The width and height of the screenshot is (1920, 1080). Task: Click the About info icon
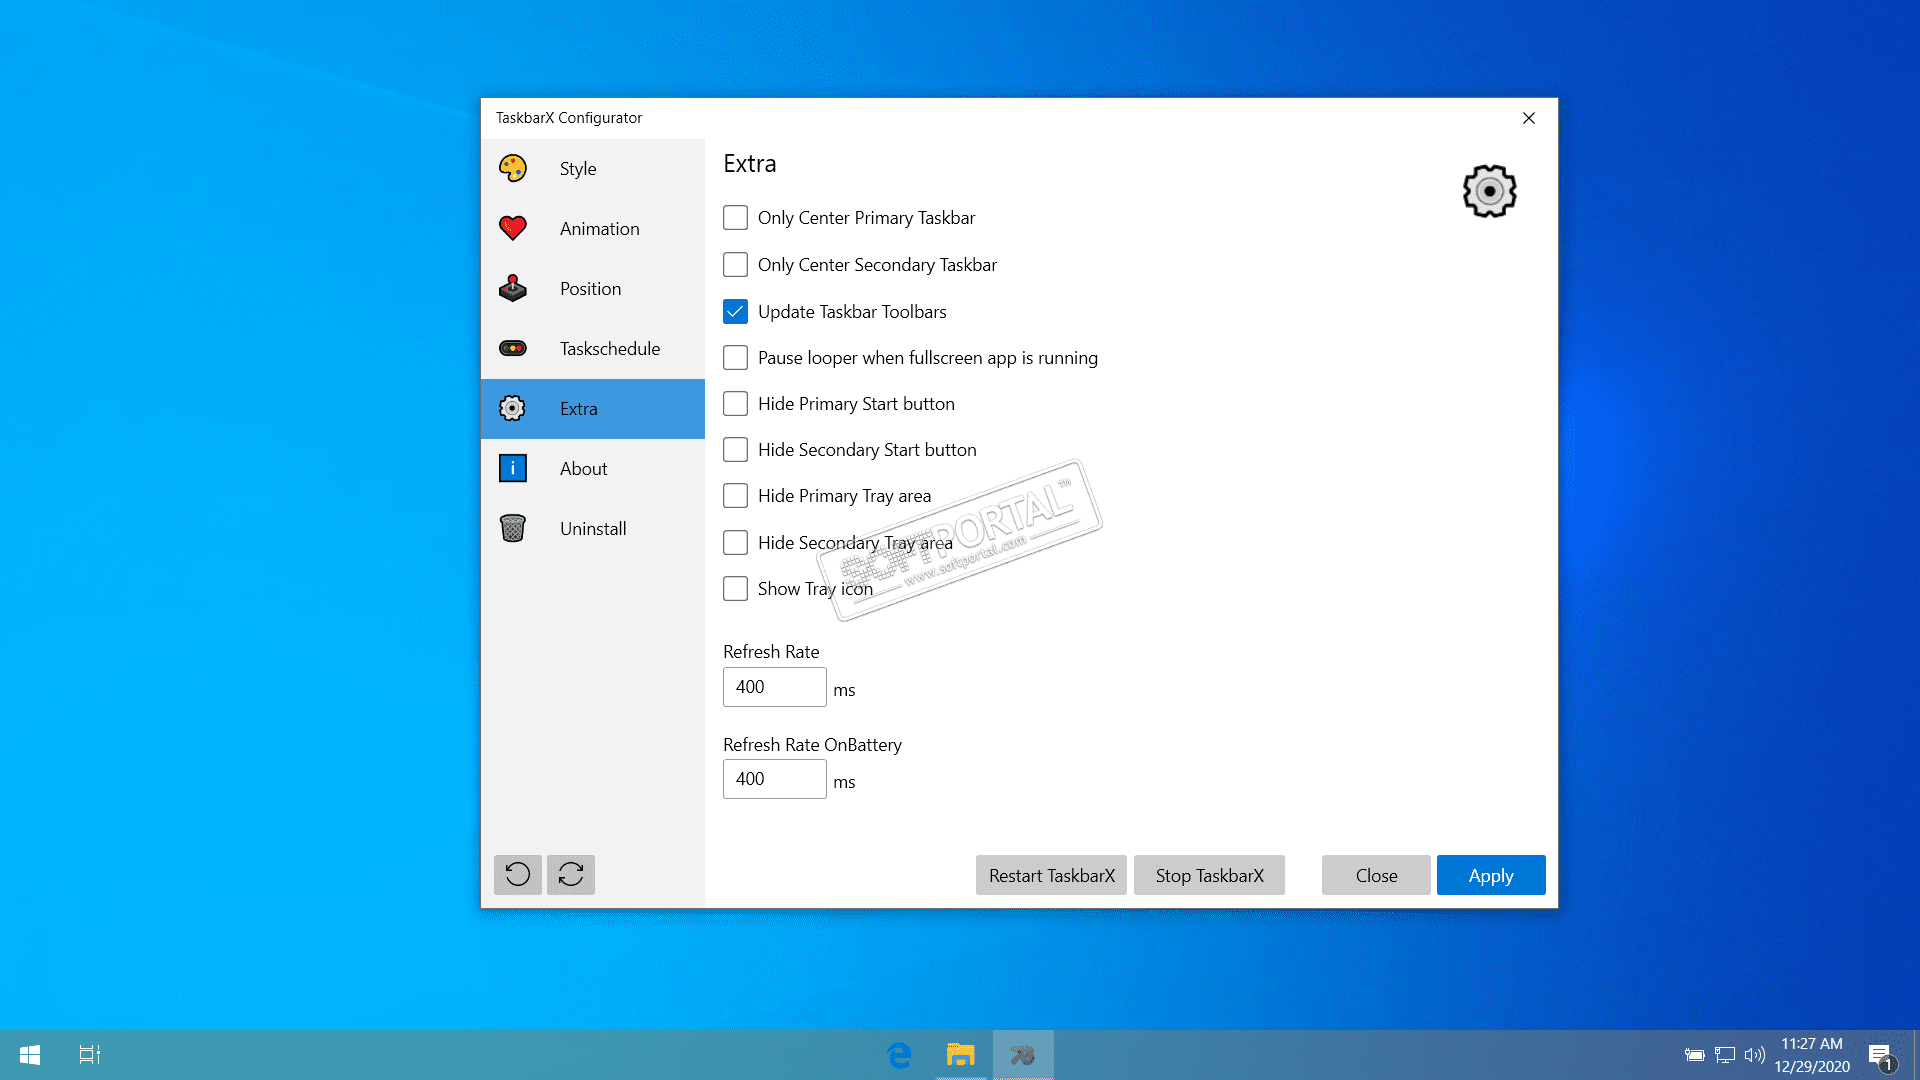coord(513,468)
